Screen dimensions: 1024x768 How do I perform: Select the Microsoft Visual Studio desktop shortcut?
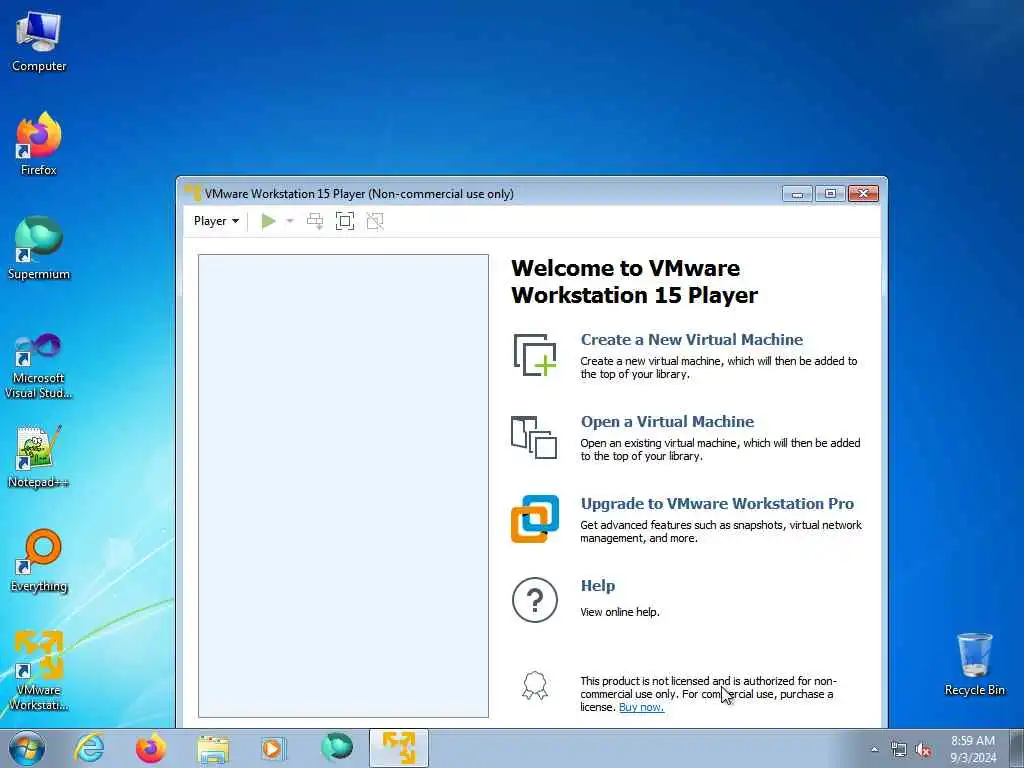(x=39, y=366)
